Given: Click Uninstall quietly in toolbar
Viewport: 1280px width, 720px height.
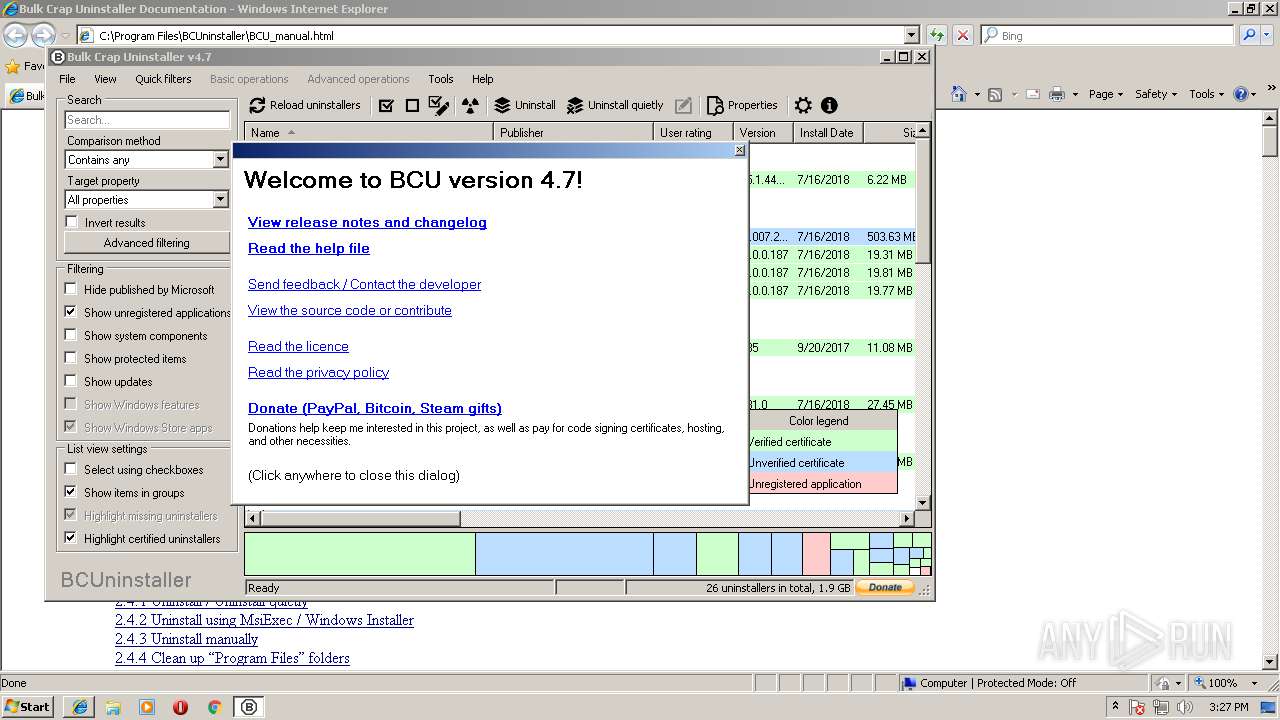Looking at the screenshot, I should 615,105.
